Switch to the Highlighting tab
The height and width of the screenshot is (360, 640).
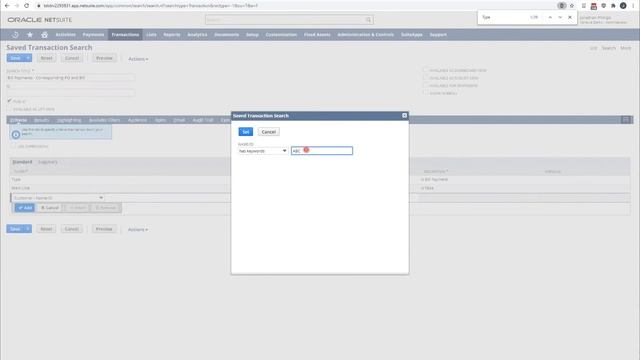coord(69,120)
